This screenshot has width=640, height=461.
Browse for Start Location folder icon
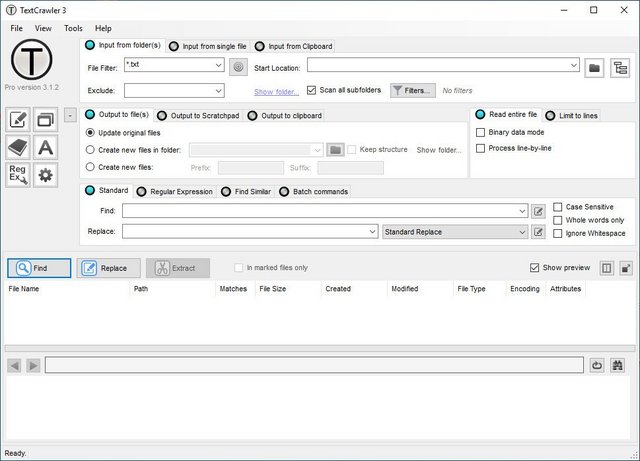click(x=594, y=68)
